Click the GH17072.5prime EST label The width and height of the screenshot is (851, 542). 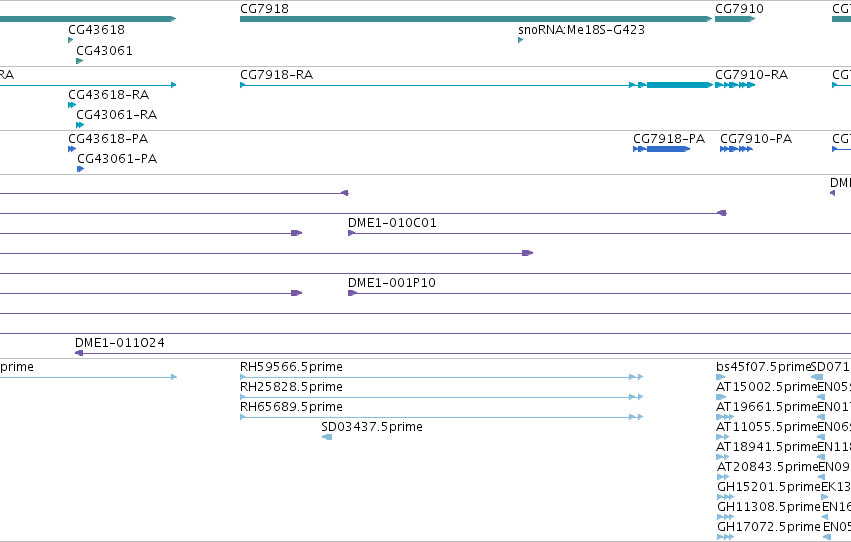(769, 527)
